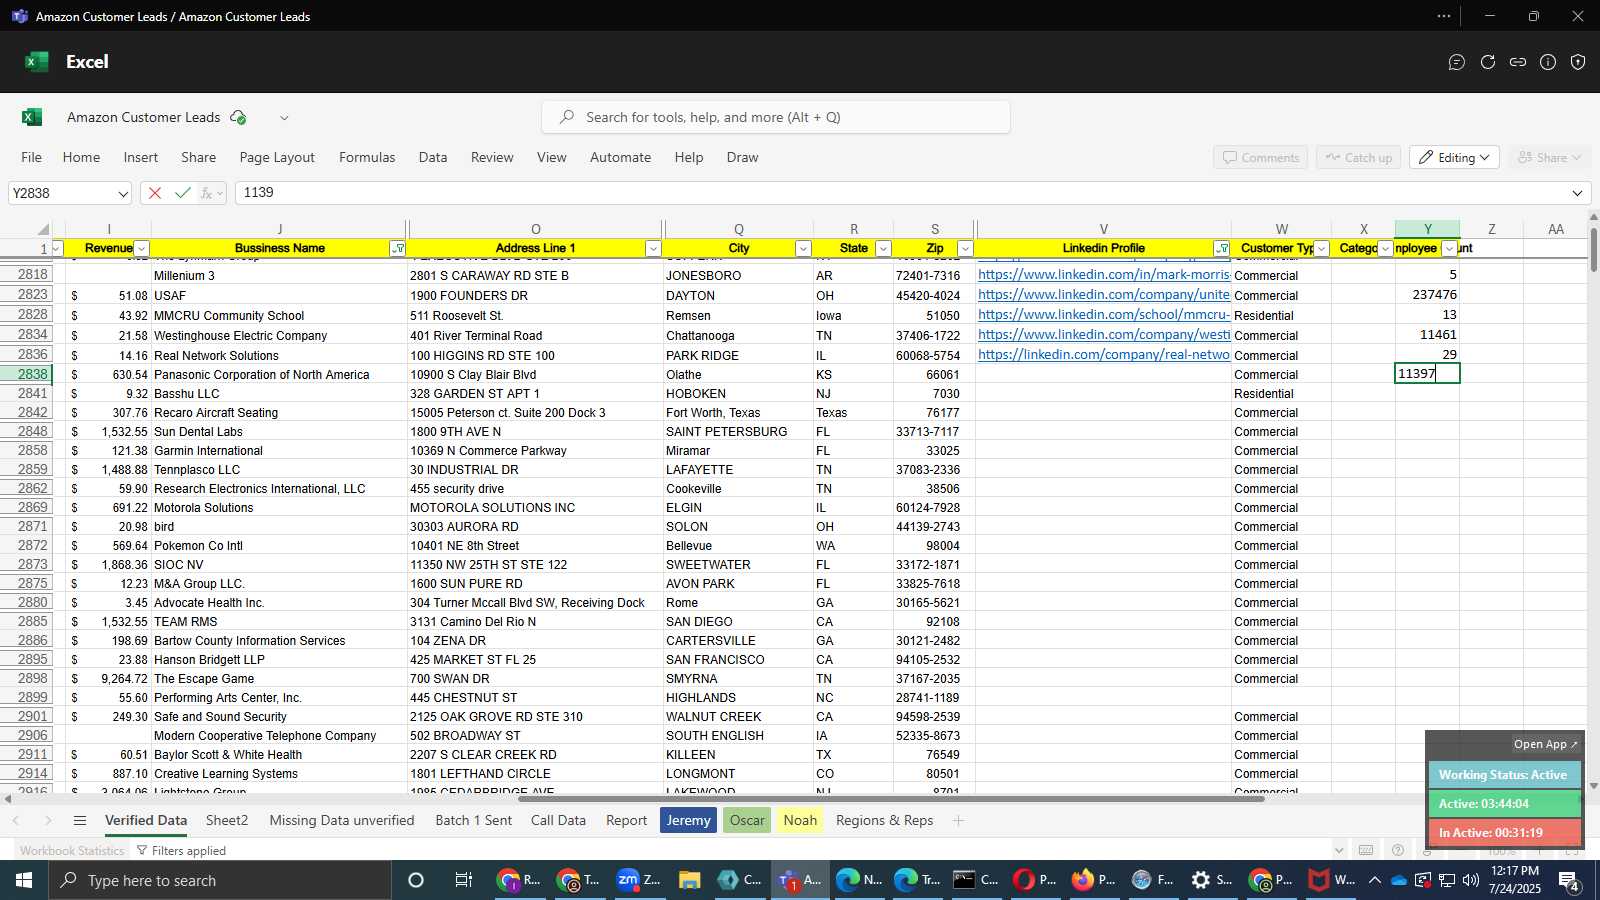Click the Windows search box in the taskbar
This screenshot has width=1600, height=900.
pyautogui.click(x=220, y=880)
